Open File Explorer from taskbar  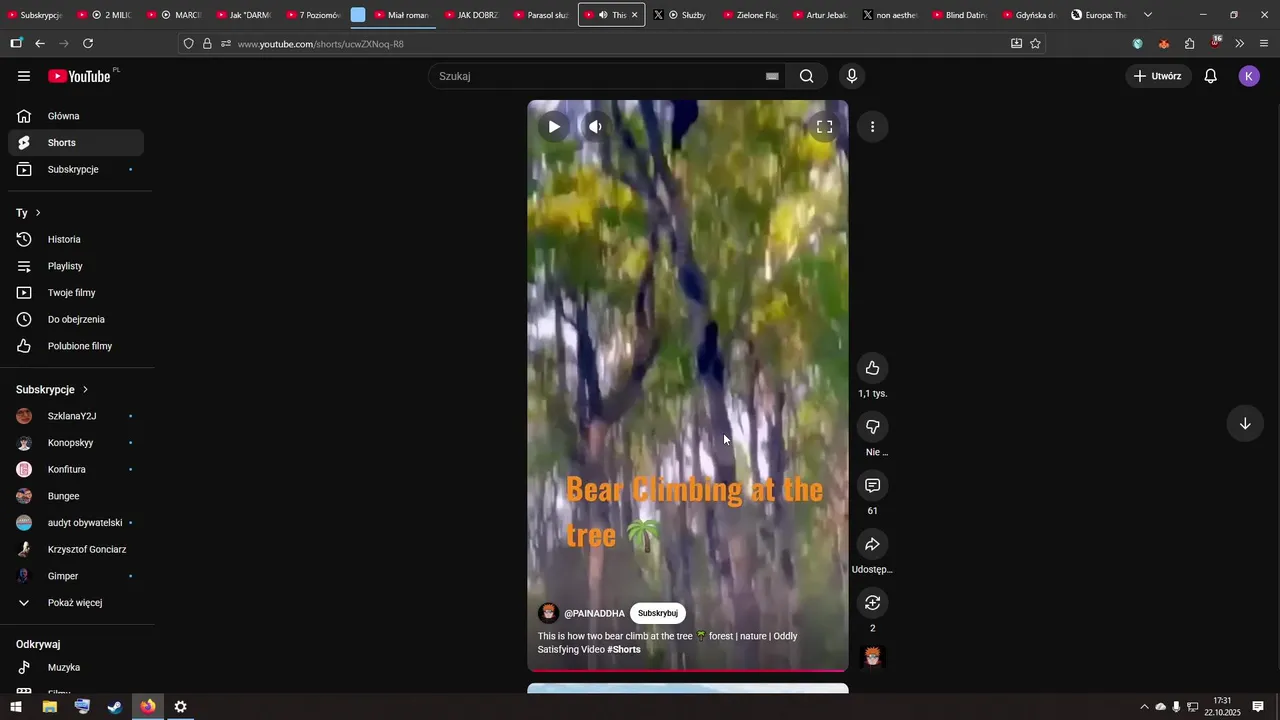coord(49,707)
